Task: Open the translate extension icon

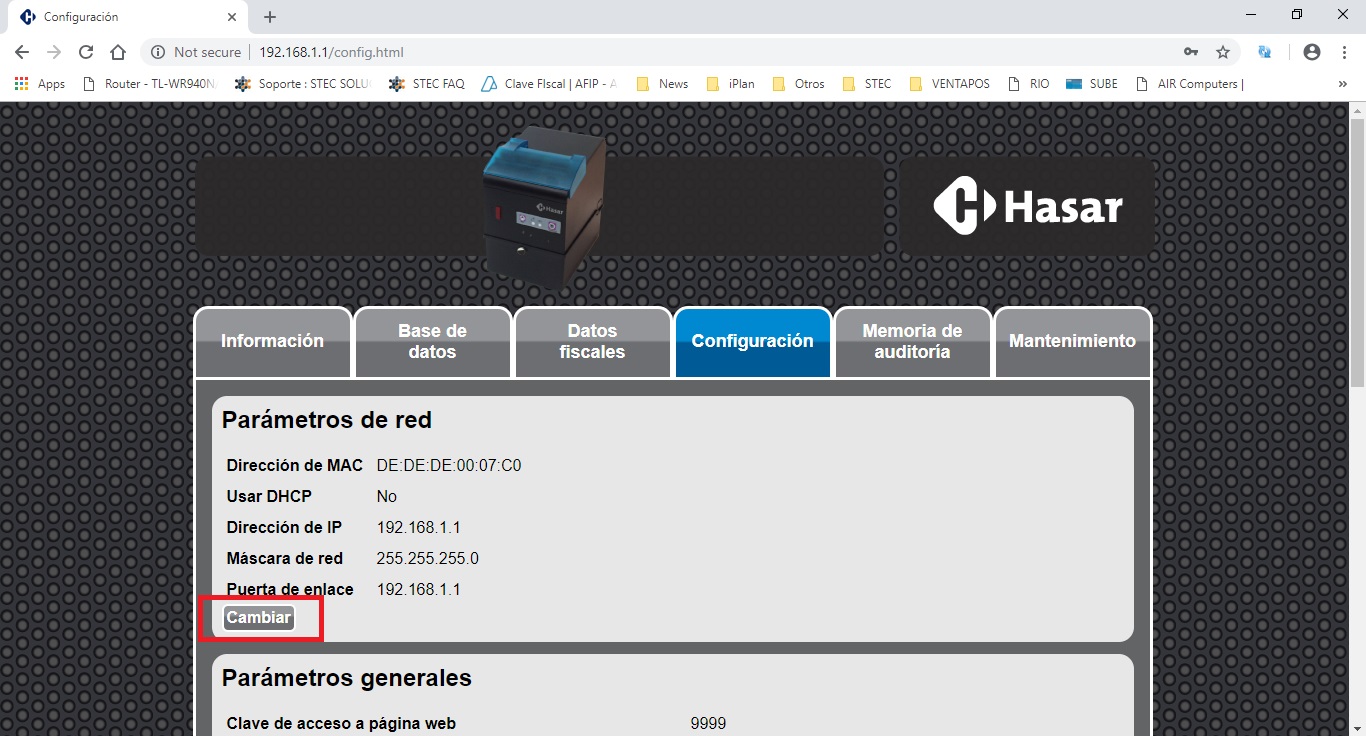Action: 1265,52
